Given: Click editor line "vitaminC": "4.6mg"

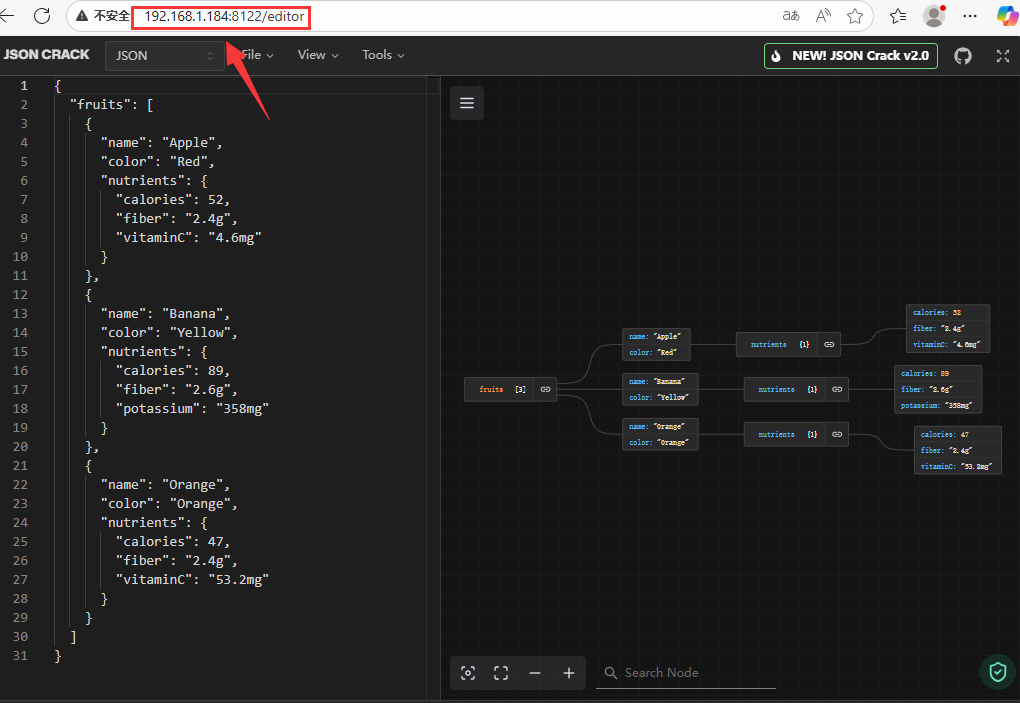Looking at the screenshot, I should 189,238.
